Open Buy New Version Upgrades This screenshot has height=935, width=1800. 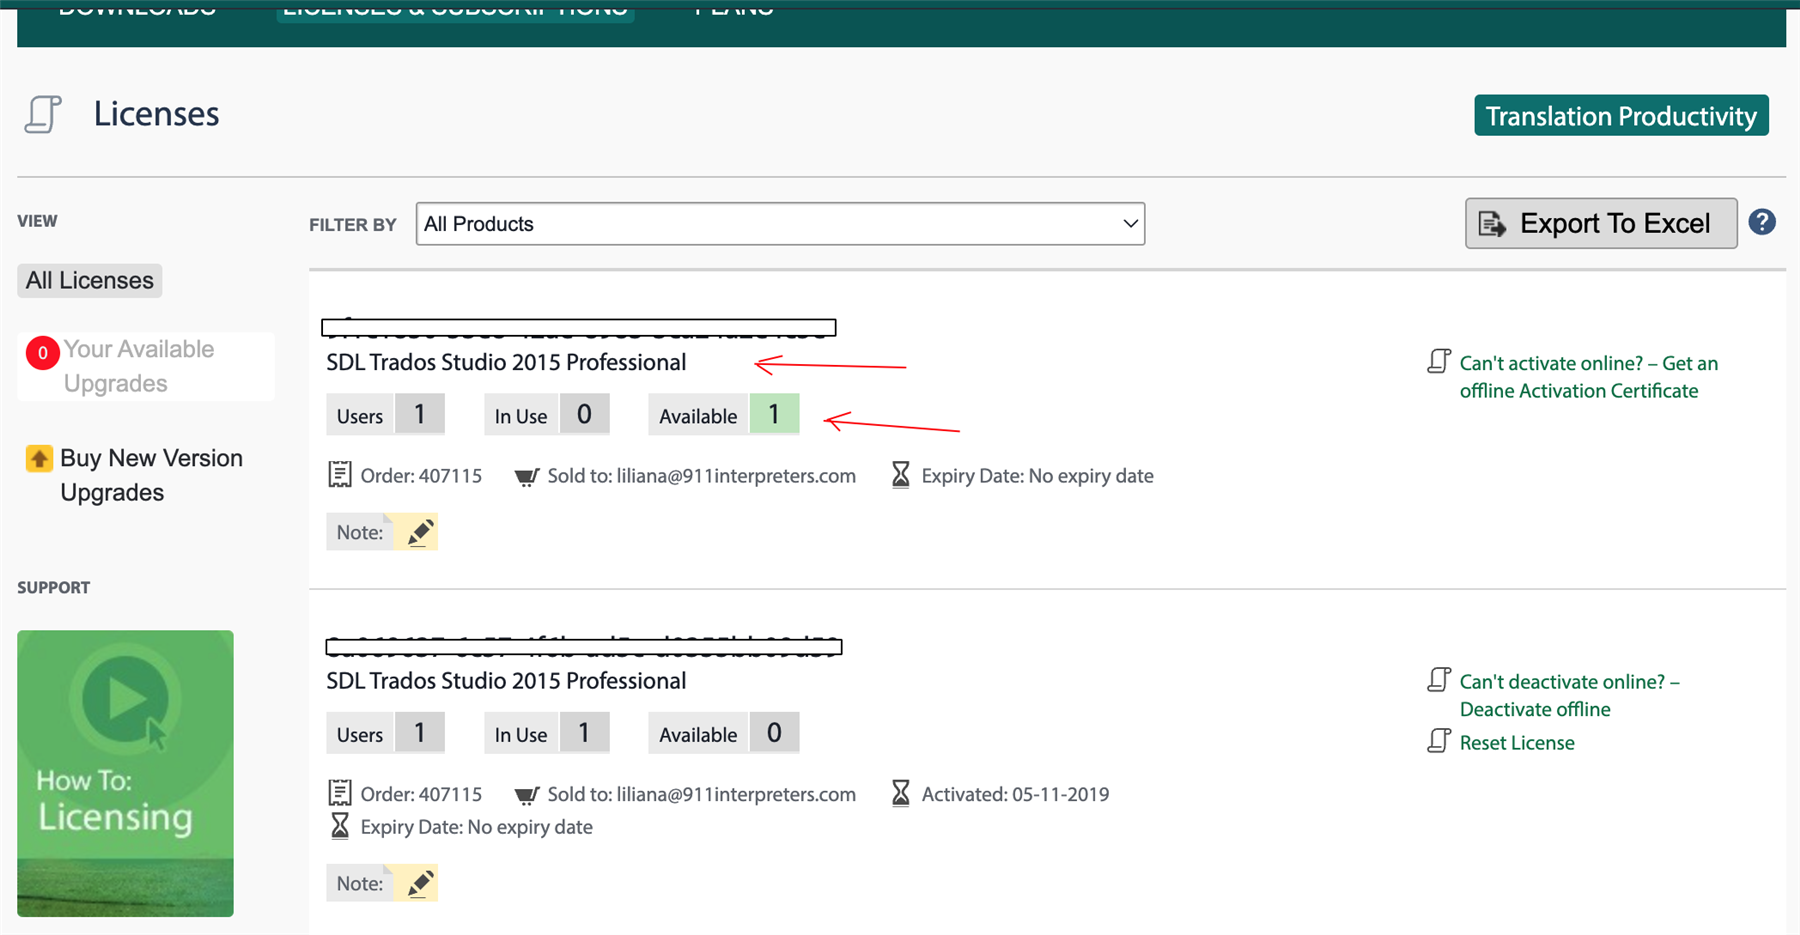(x=151, y=475)
